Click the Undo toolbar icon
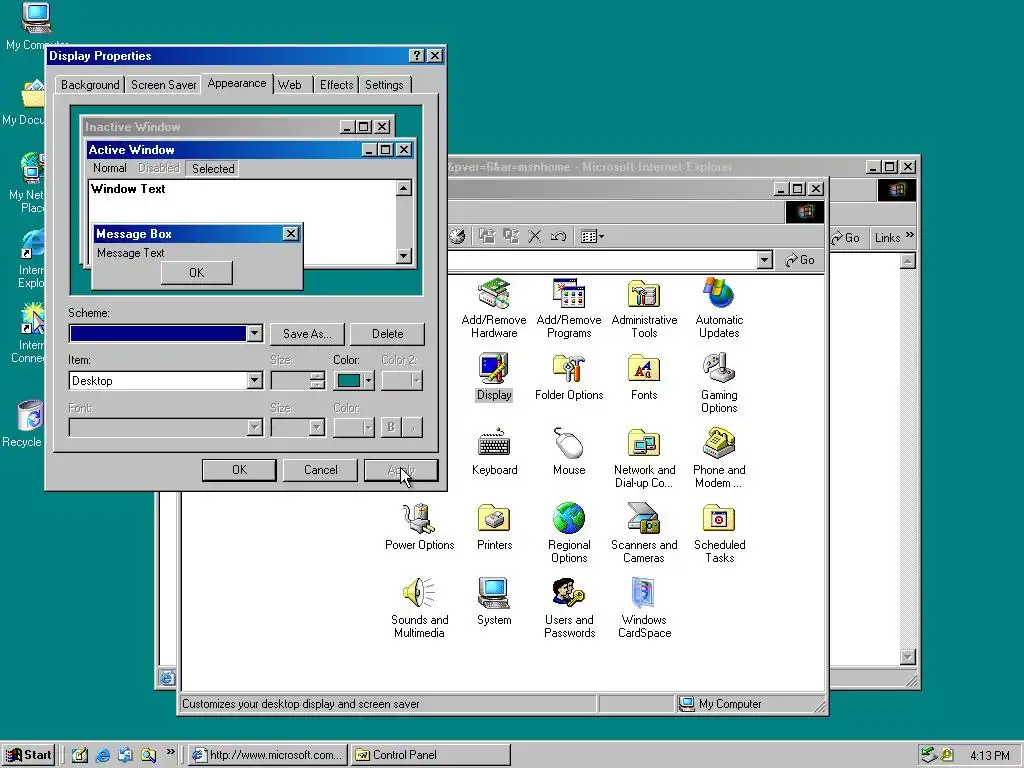This screenshot has width=1024, height=768. (558, 236)
